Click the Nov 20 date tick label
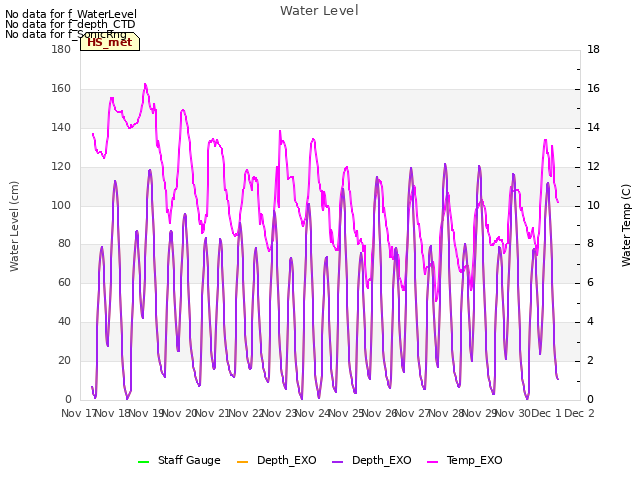This screenshot has height=480, width=640. click(x=180, y=413)
